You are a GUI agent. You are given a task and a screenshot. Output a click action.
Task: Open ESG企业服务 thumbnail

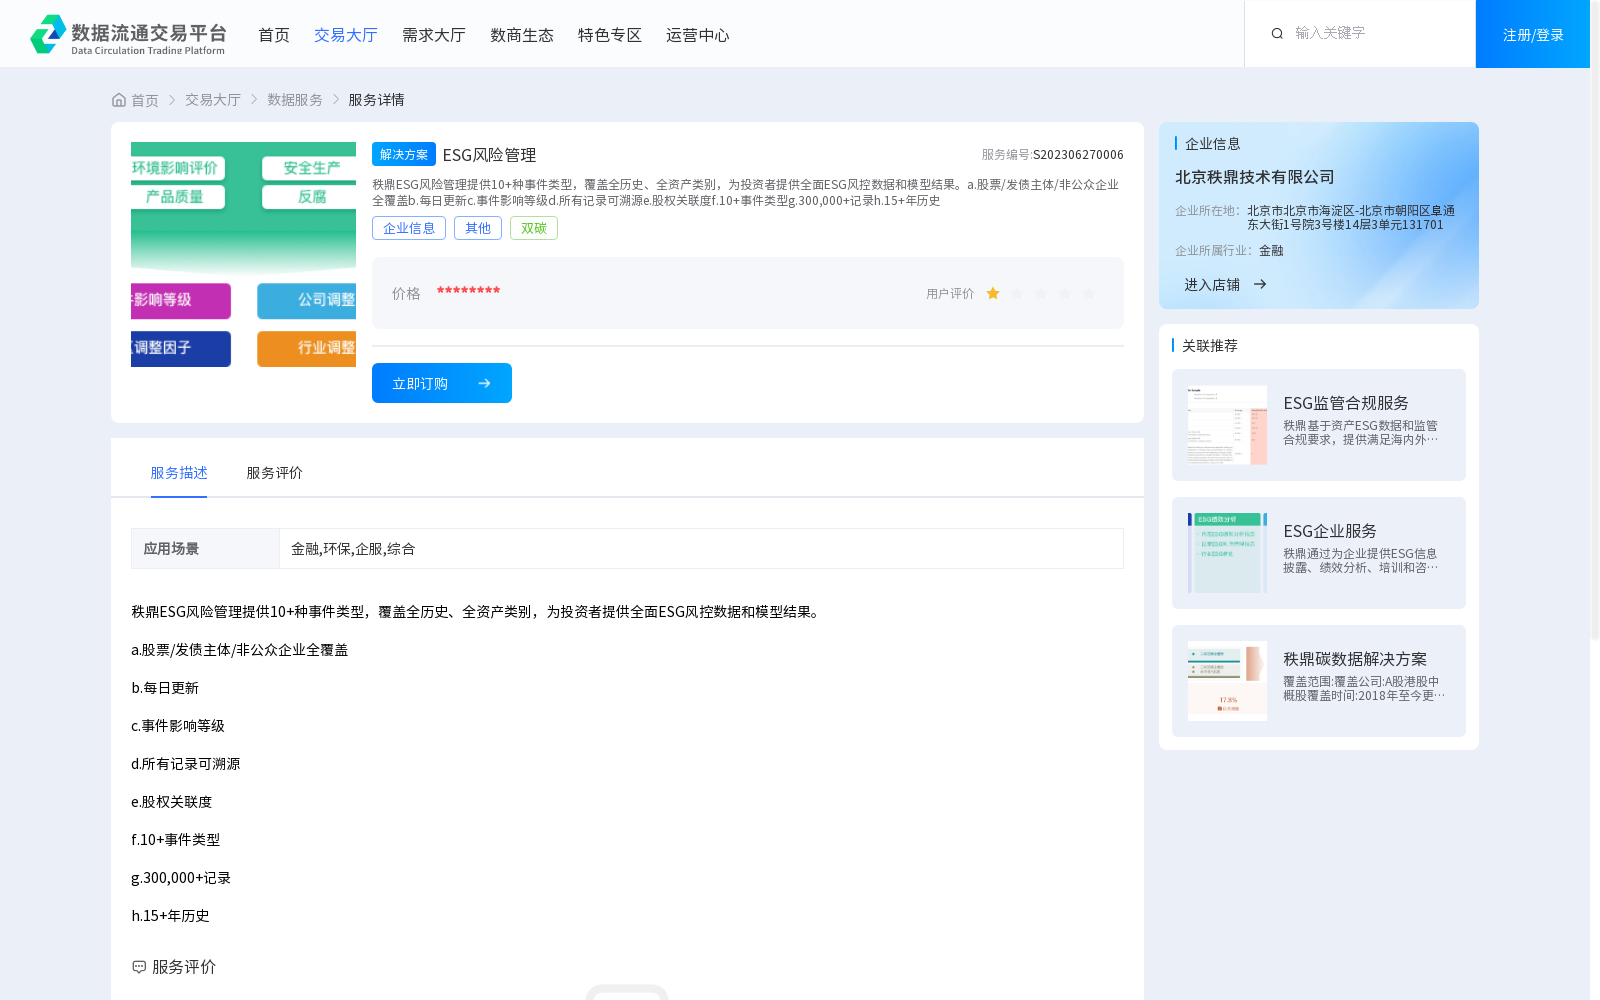[x=1227, y=553]
